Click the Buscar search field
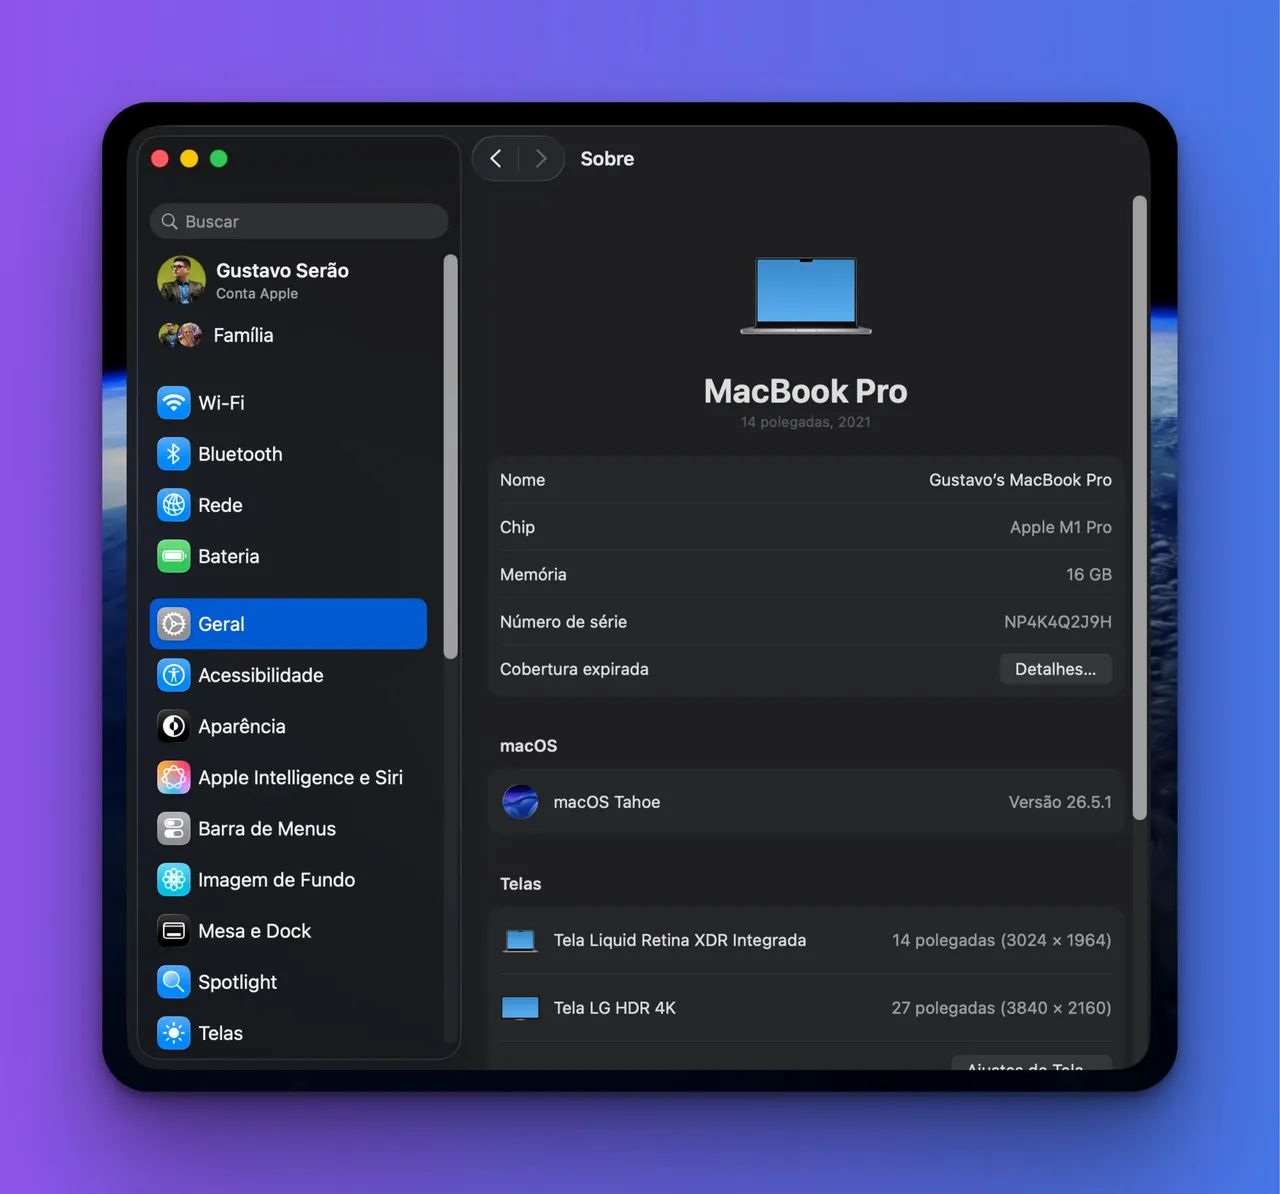The image size is (1280, 1194). tap(299, 221)
